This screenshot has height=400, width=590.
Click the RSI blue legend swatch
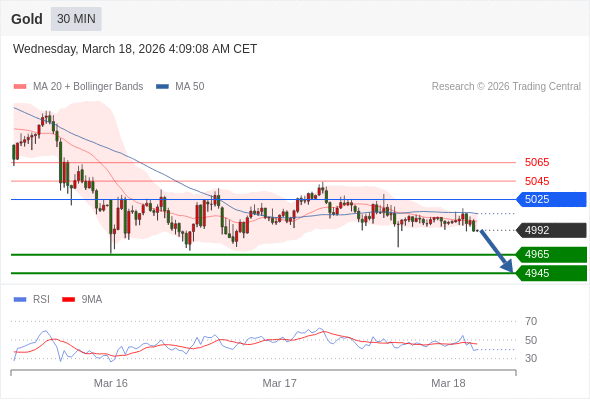20,300
